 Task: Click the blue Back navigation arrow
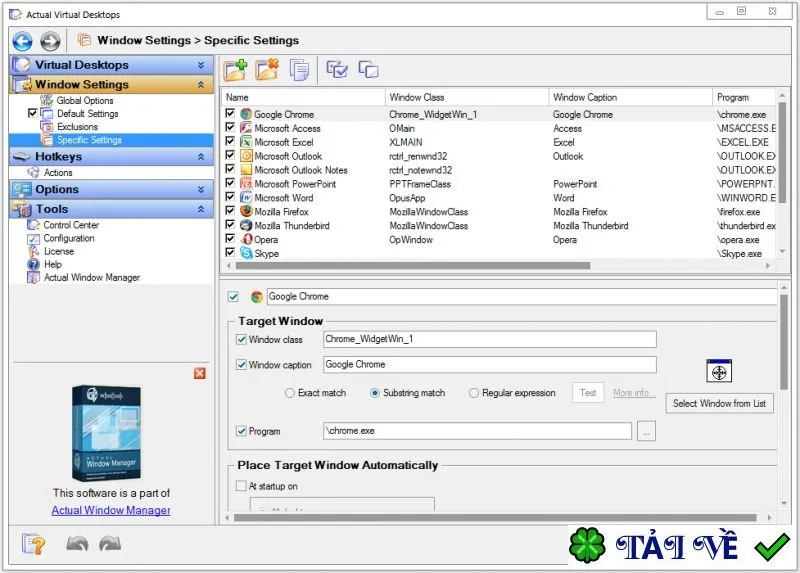[x=22, y=41]
